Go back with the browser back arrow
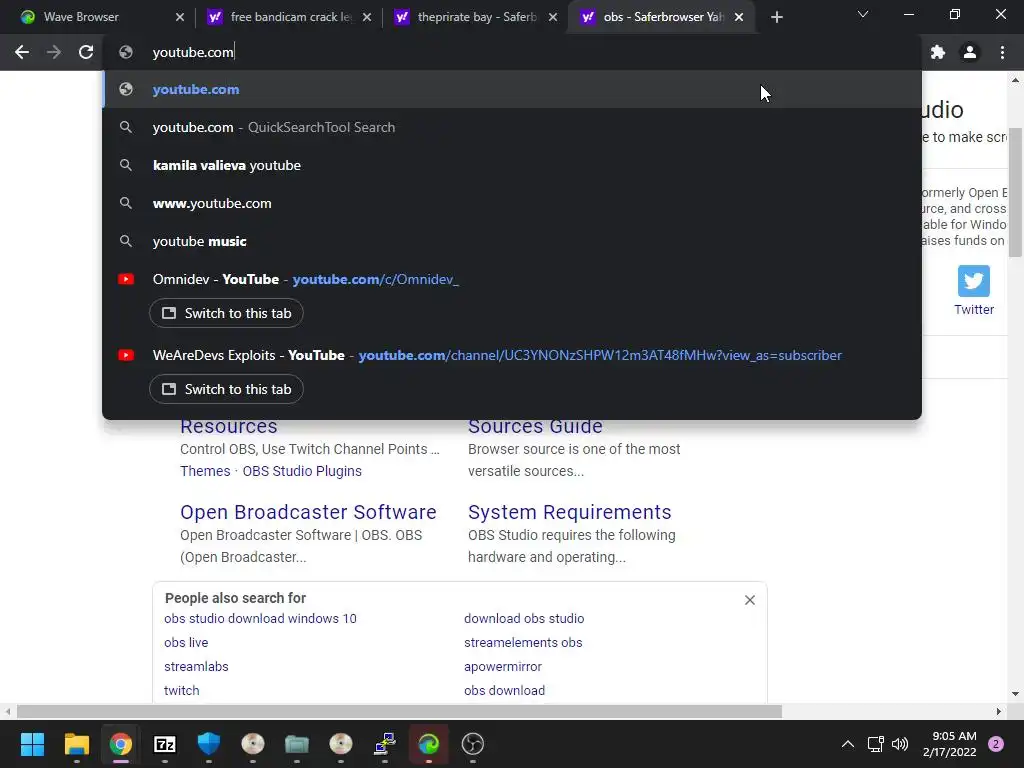The image size is (1024, 768). (22, 52)
